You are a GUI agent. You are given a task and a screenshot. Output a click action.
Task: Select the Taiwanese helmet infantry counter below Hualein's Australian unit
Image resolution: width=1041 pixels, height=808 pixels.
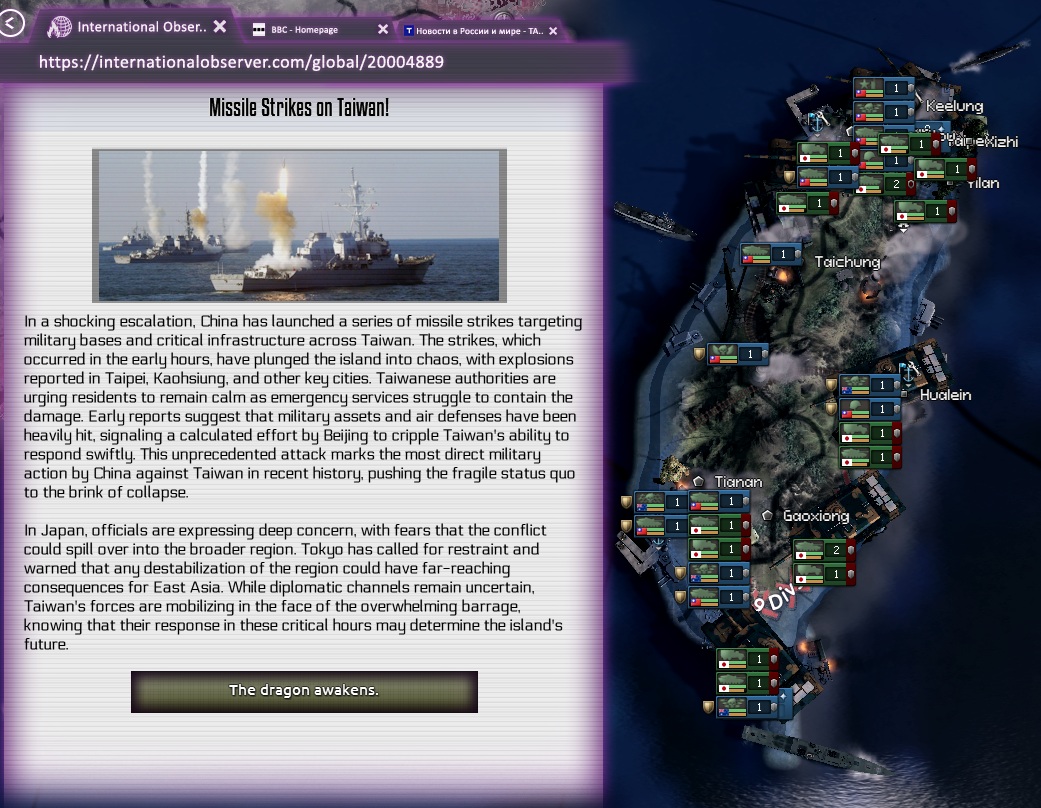coord(870,409)
